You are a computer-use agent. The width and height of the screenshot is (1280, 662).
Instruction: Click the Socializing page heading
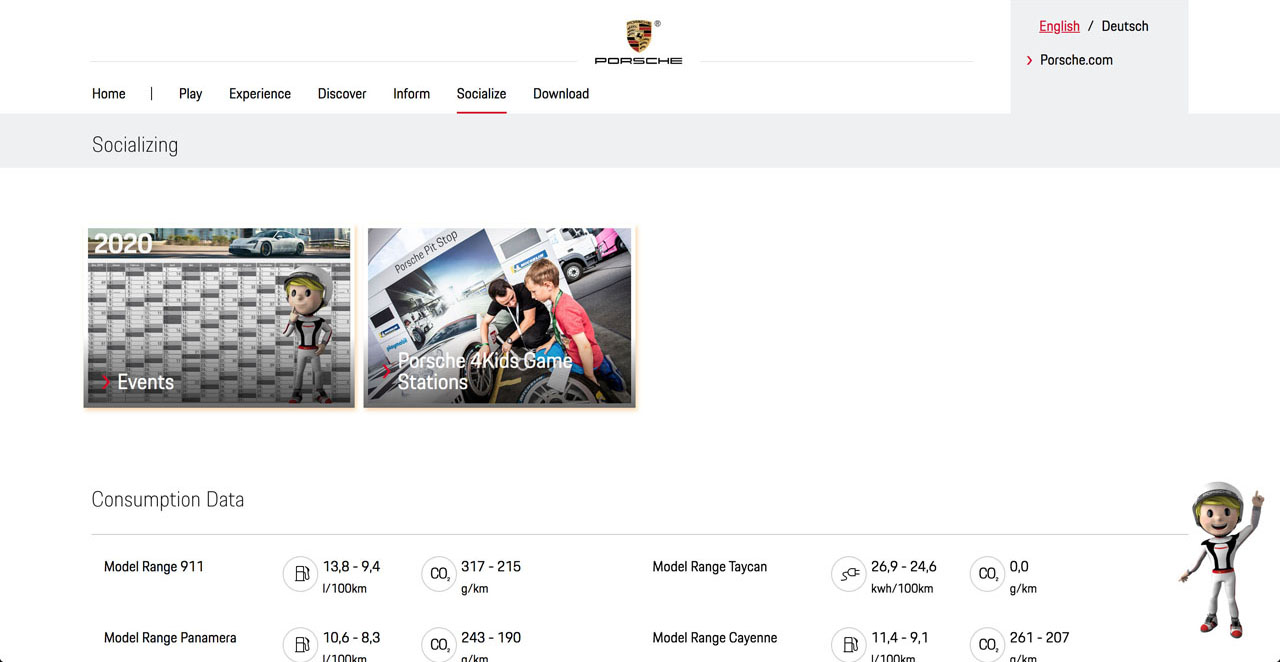pyautogui.click(x=135, y=145)
